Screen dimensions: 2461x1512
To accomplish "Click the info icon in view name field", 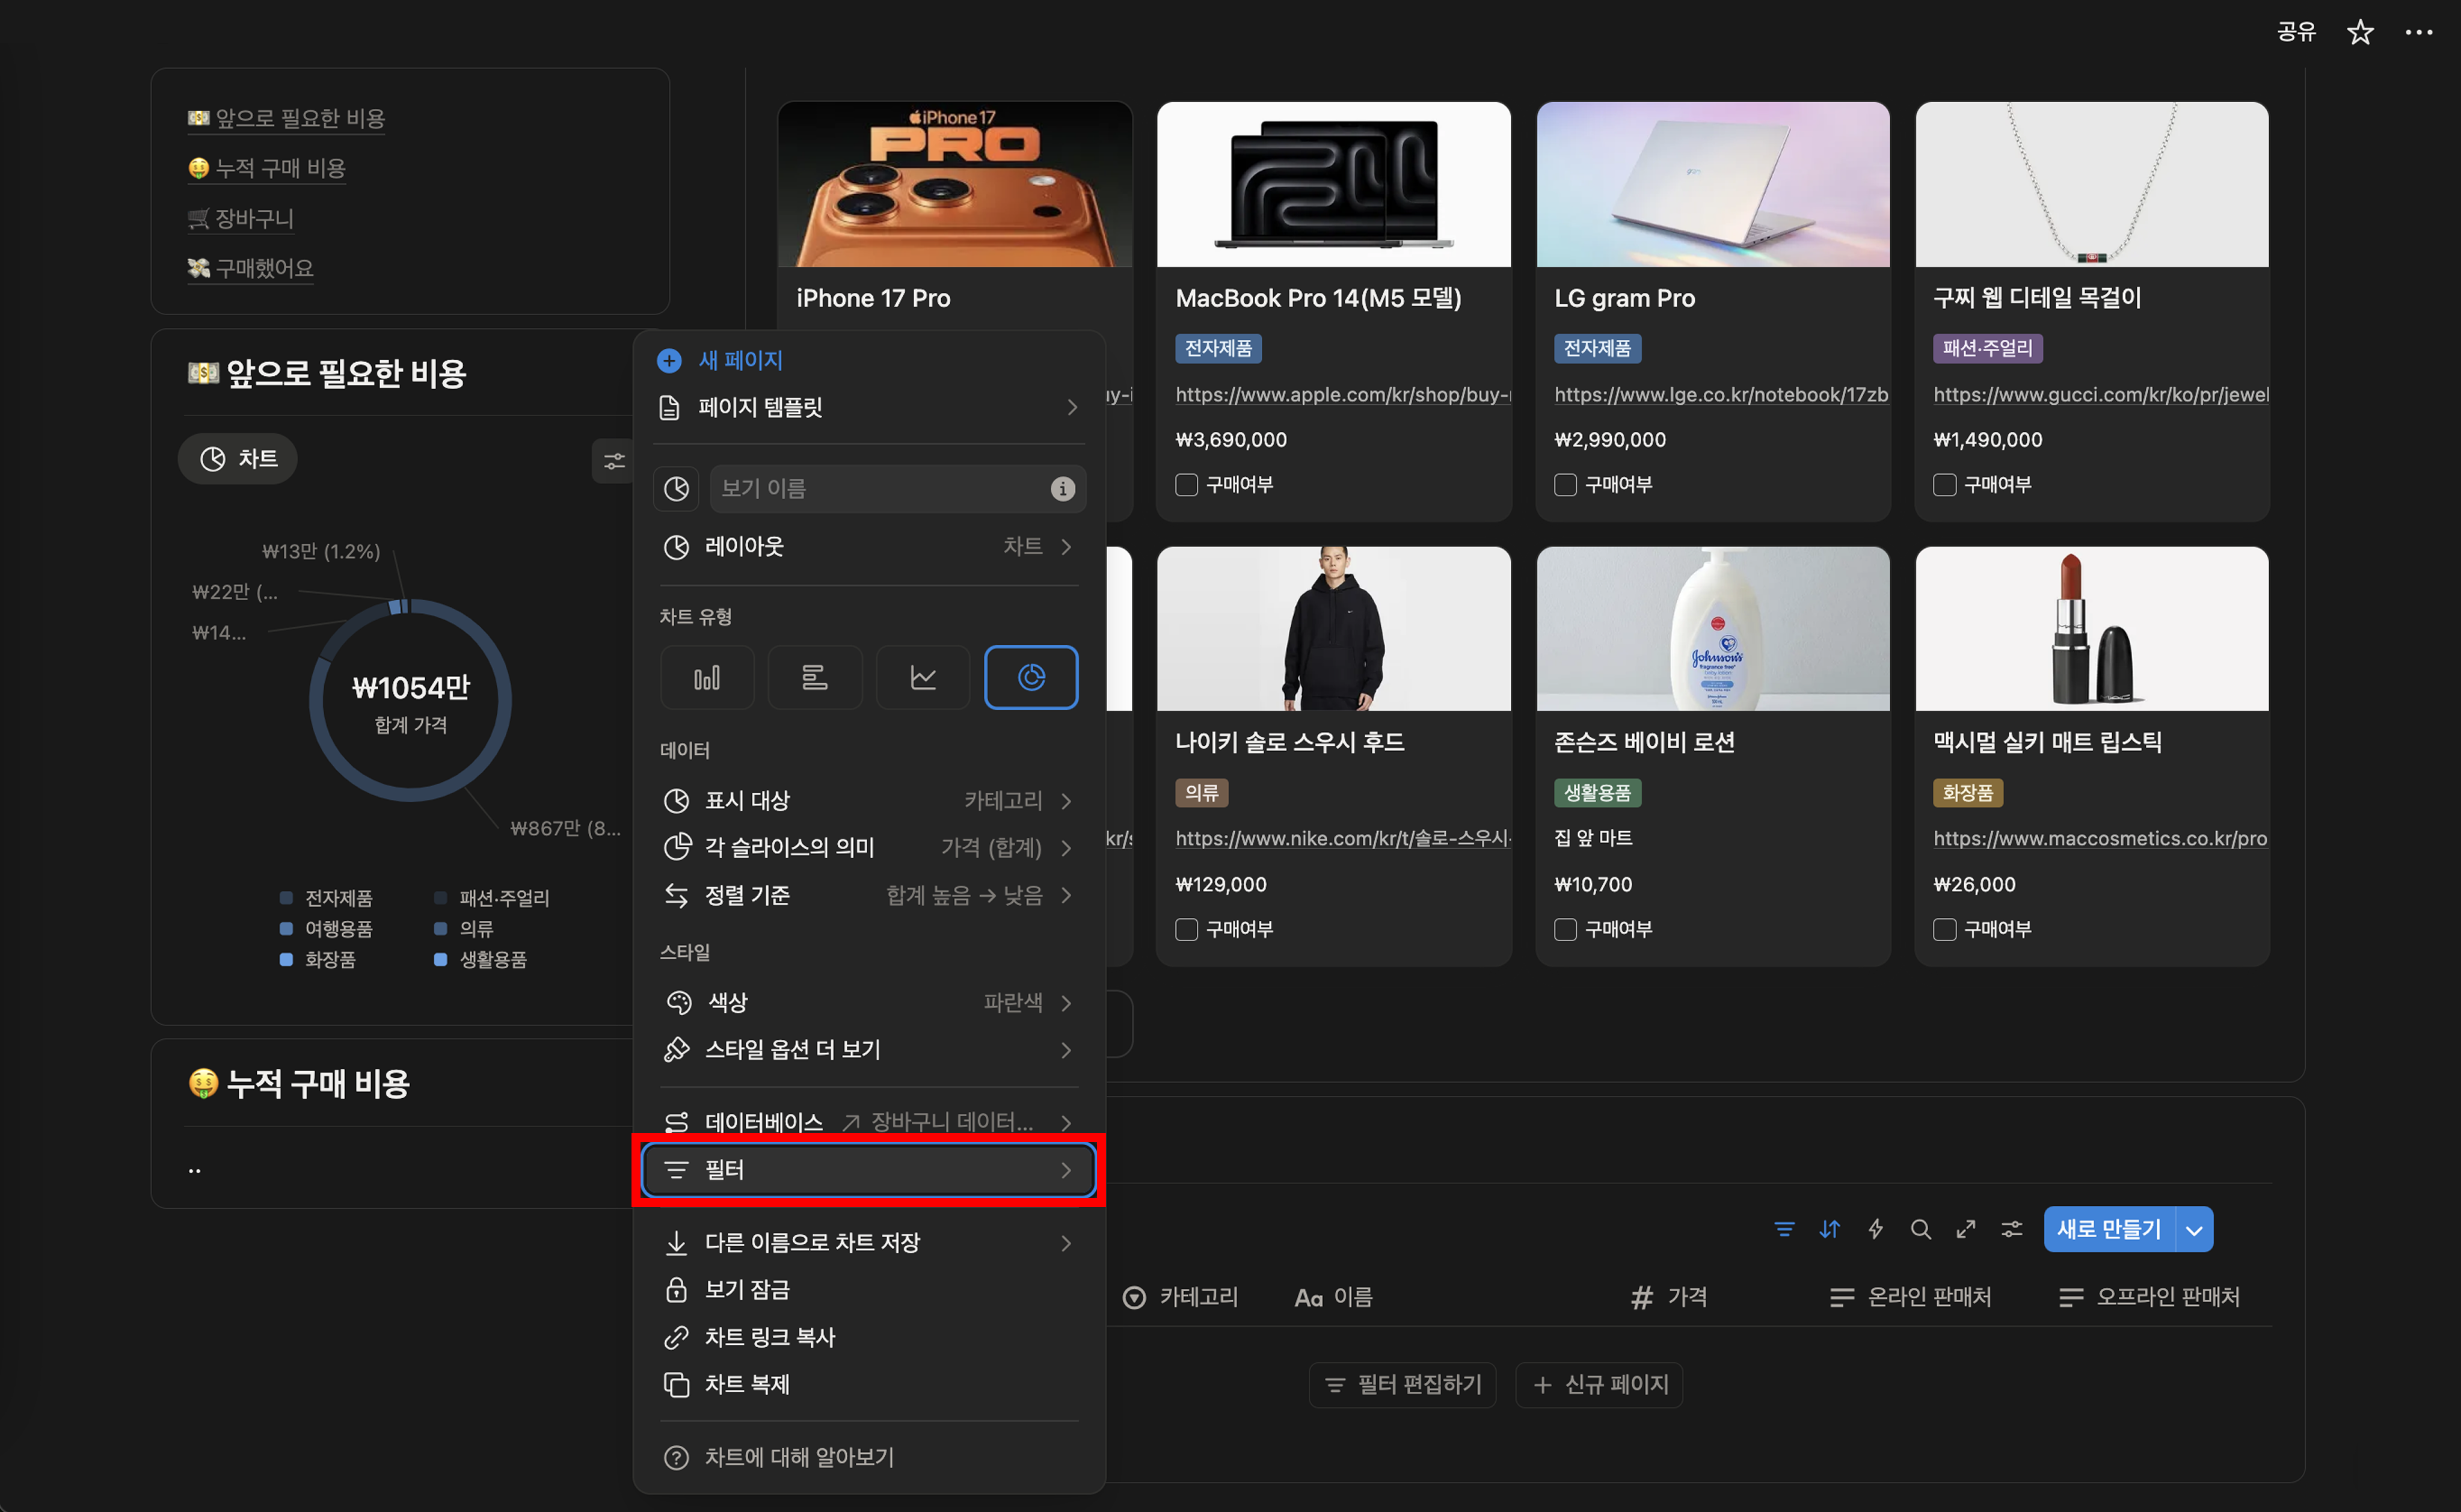I will pyautogui.click(x=1062, y=488).
